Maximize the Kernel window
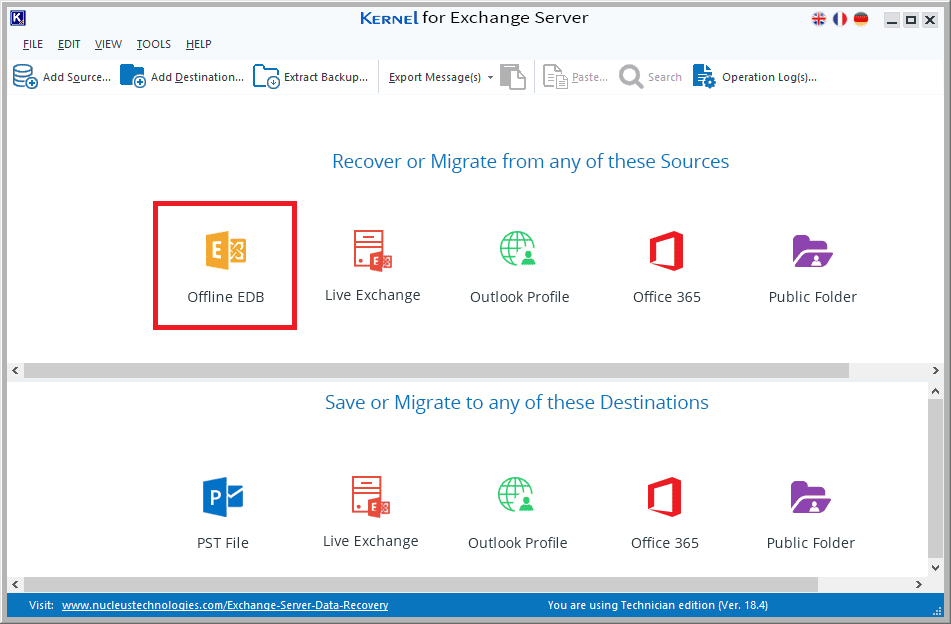951x624 pixels. point(911,20)
